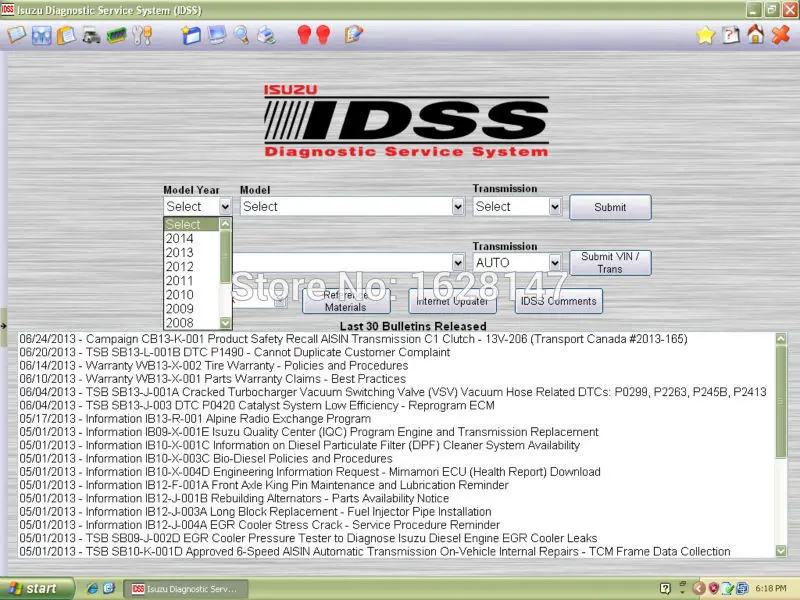Click the left edge panel expand arrow
The height and width of the screenshot is (600, 800).
pos(3,326)
